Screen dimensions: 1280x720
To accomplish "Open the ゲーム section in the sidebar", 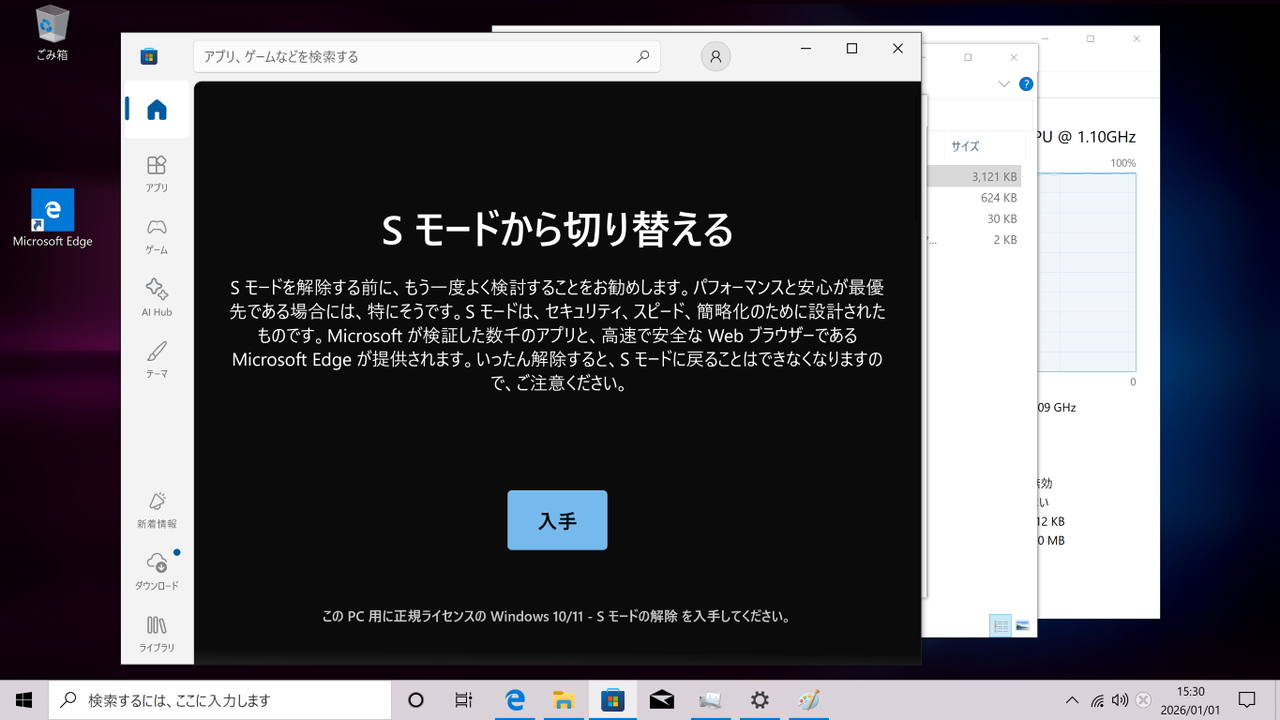I will (x=156, y=236).
